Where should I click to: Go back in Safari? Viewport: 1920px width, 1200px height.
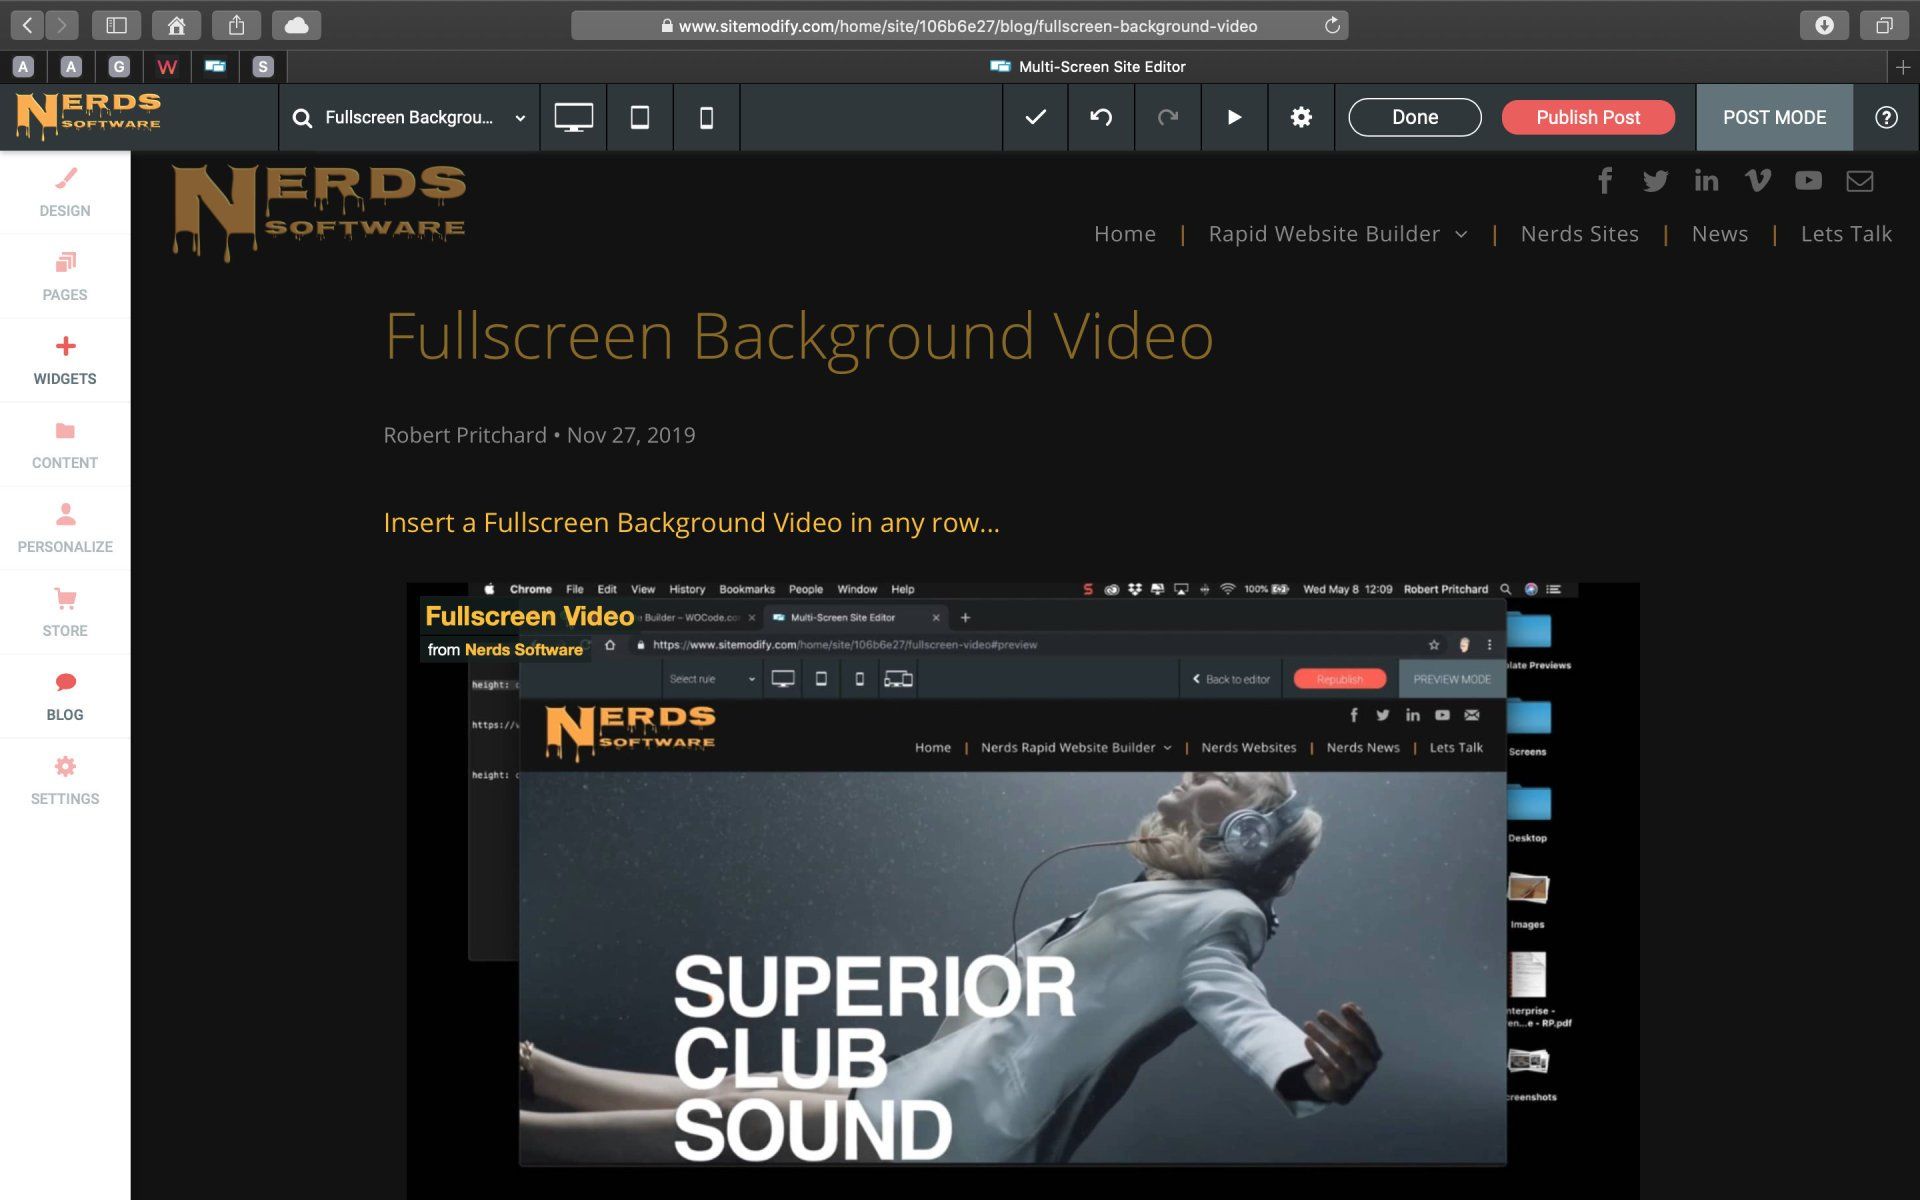click(28, 25)
